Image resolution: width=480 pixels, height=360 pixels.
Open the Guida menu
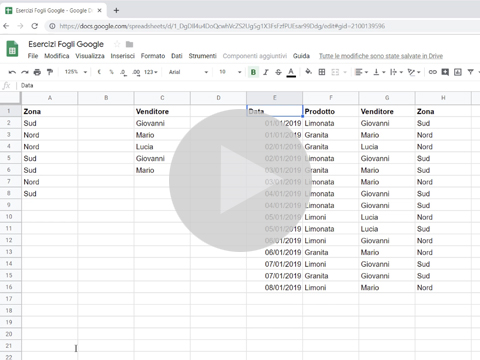(301, 56)
